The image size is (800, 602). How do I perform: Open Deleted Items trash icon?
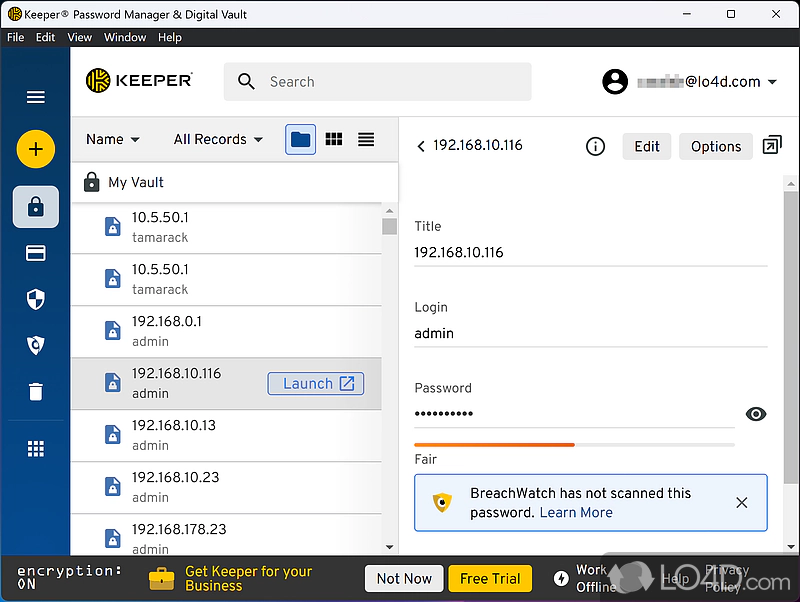(x=36, y=392)
